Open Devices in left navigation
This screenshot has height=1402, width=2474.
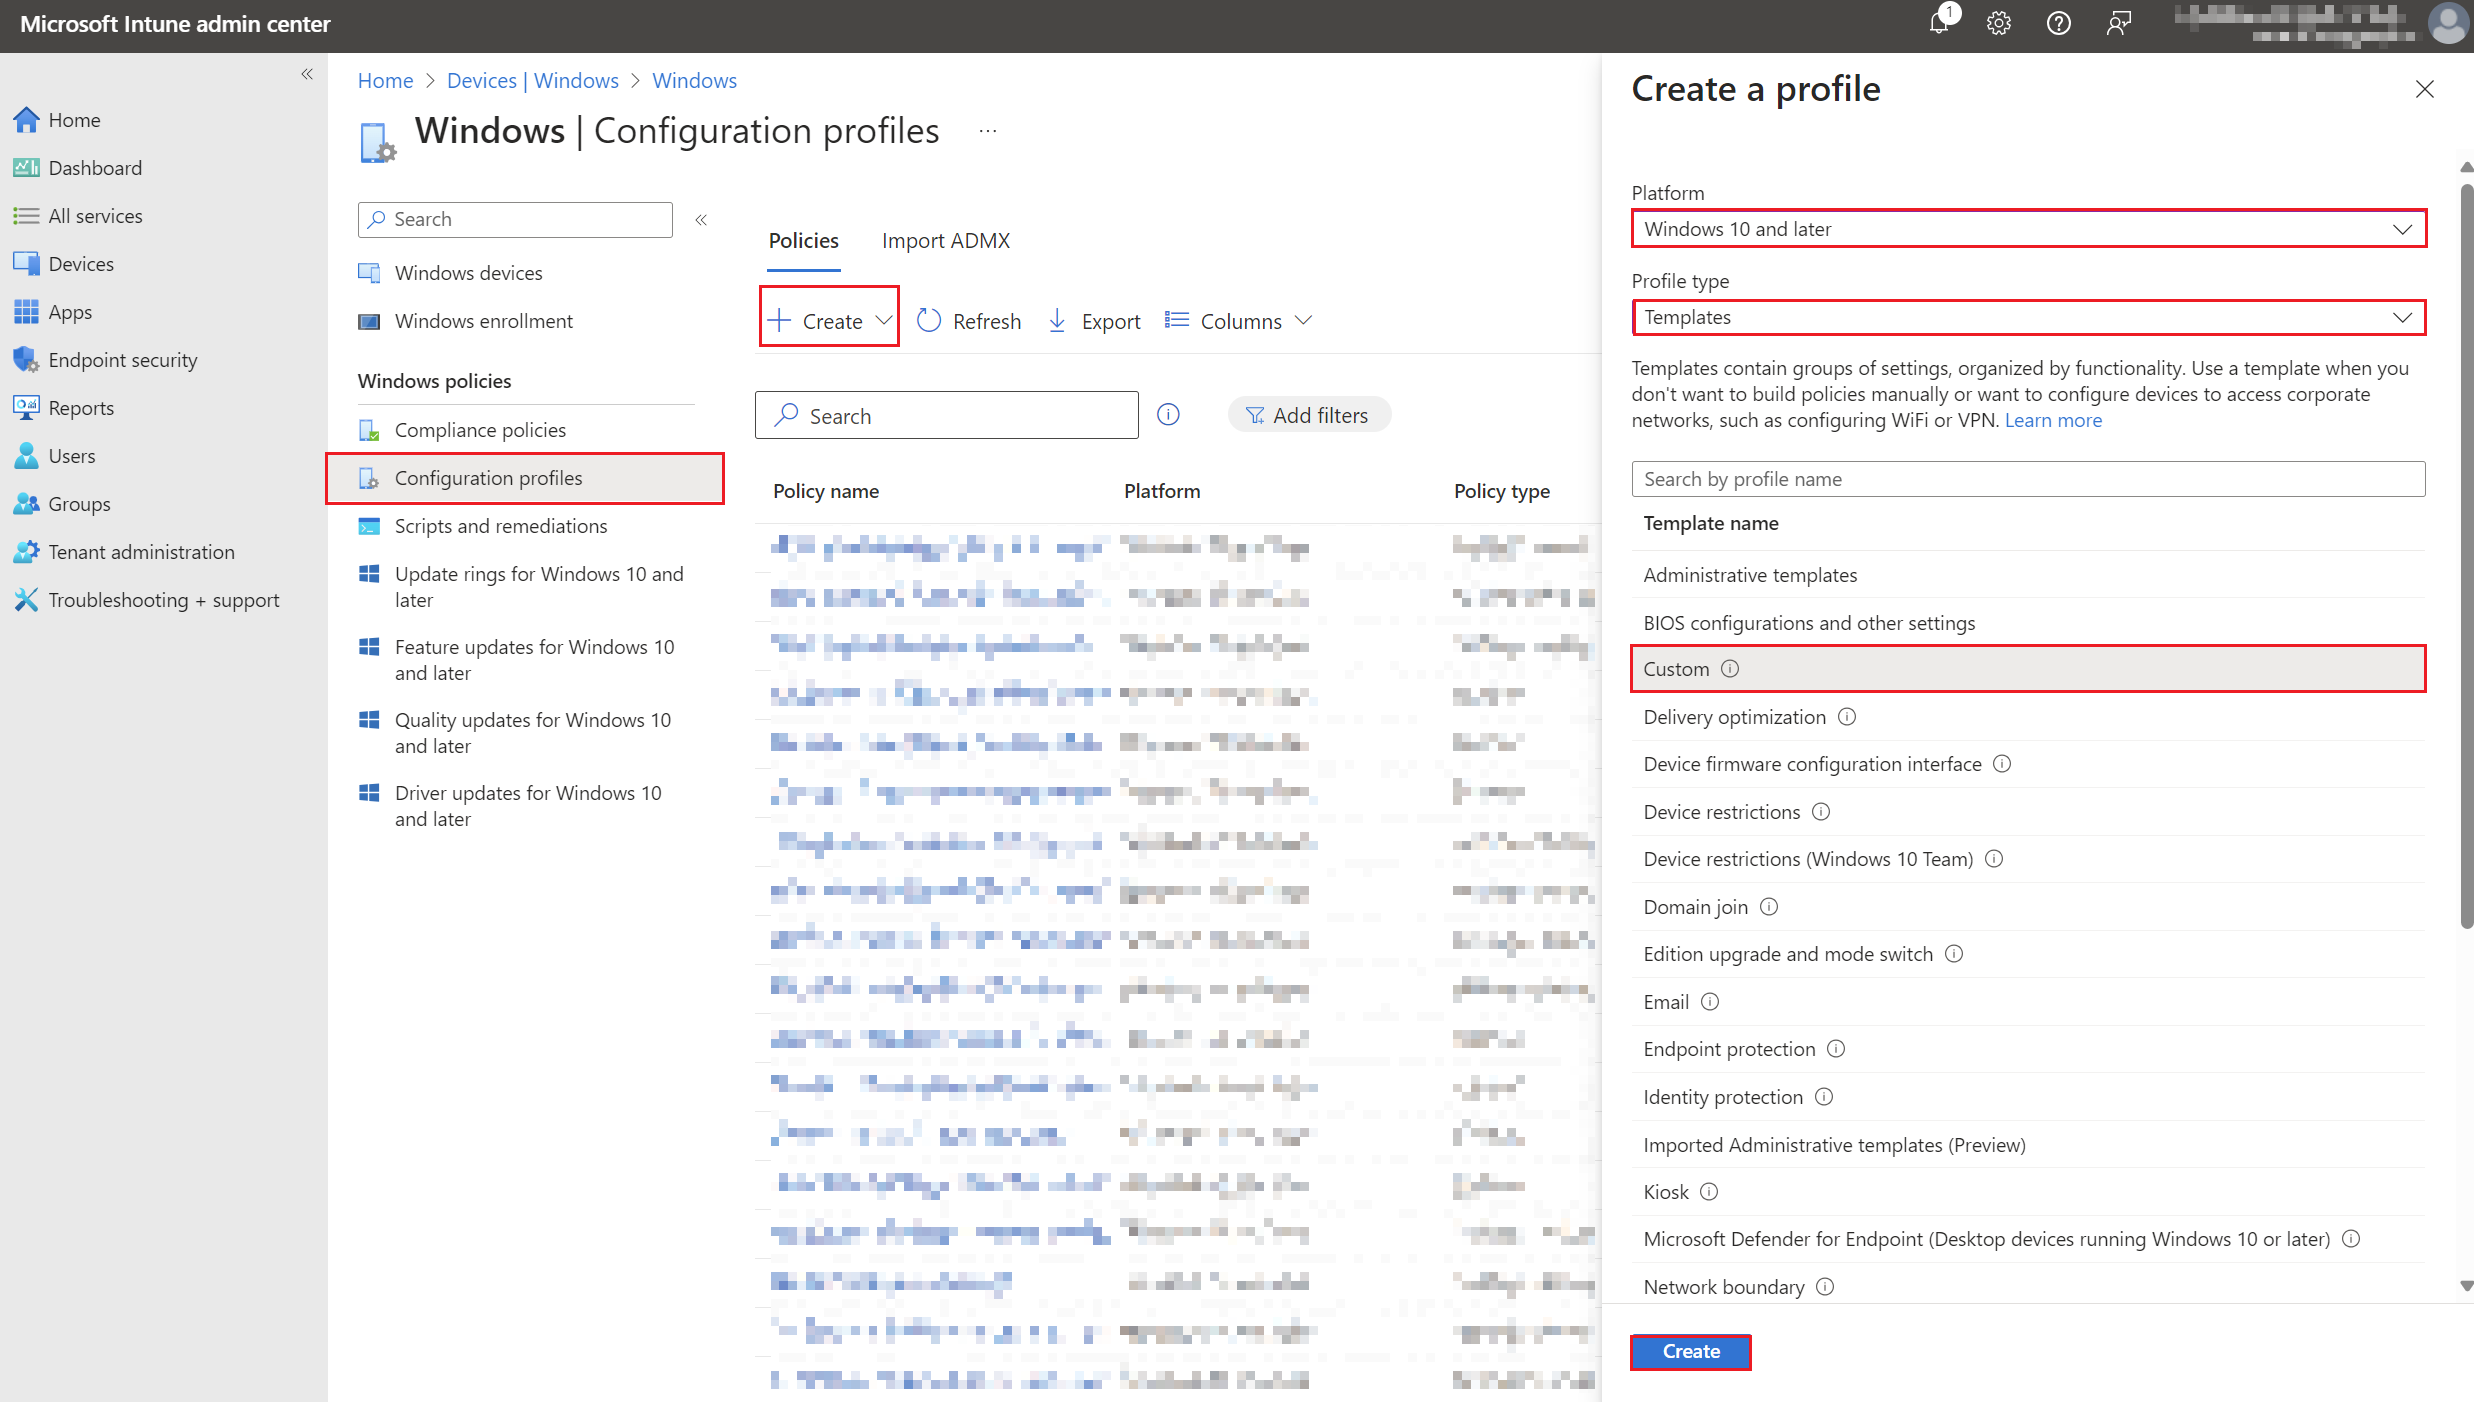pyautogui.click(x=81, y=264)
